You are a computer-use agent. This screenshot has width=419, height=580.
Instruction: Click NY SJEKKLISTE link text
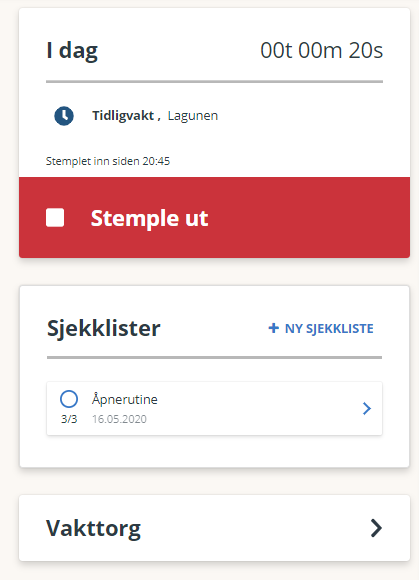point(329,328)
